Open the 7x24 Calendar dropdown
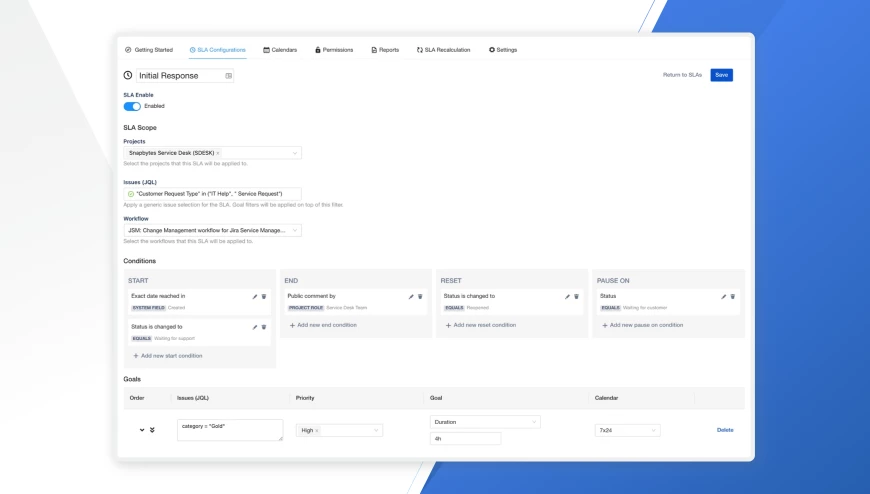 point(628,430)
